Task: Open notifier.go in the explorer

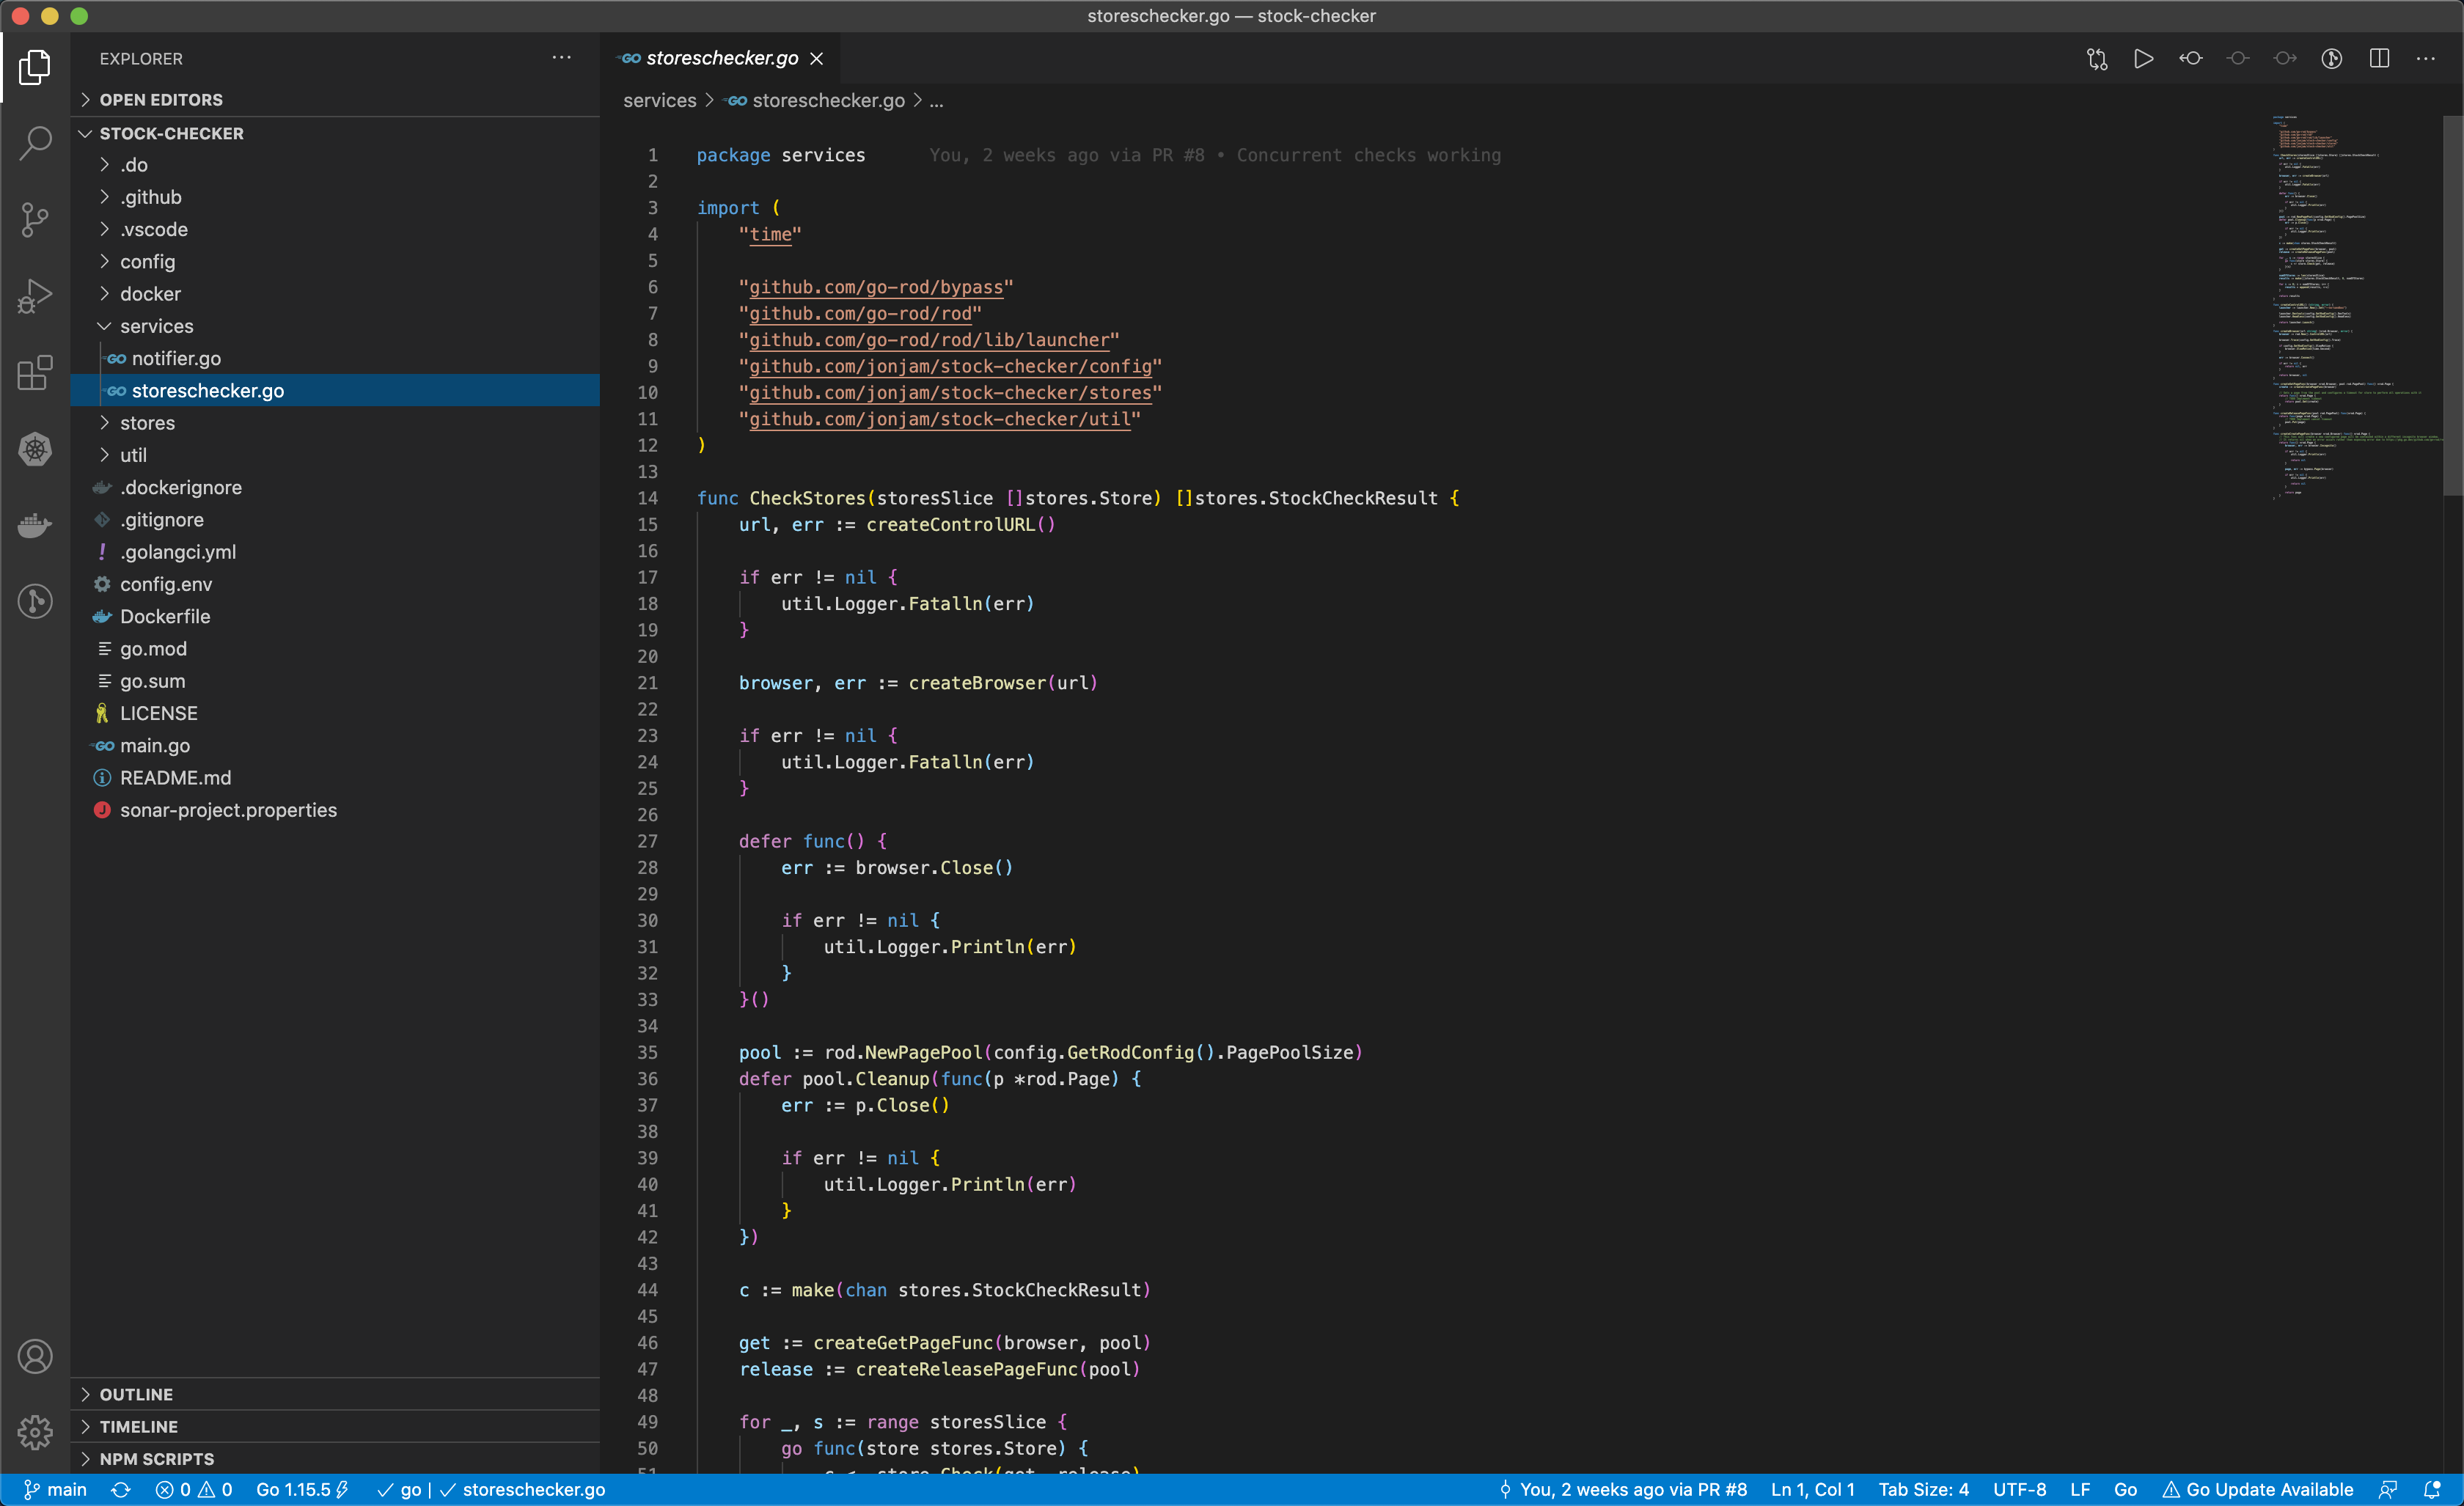Action: 335,358
